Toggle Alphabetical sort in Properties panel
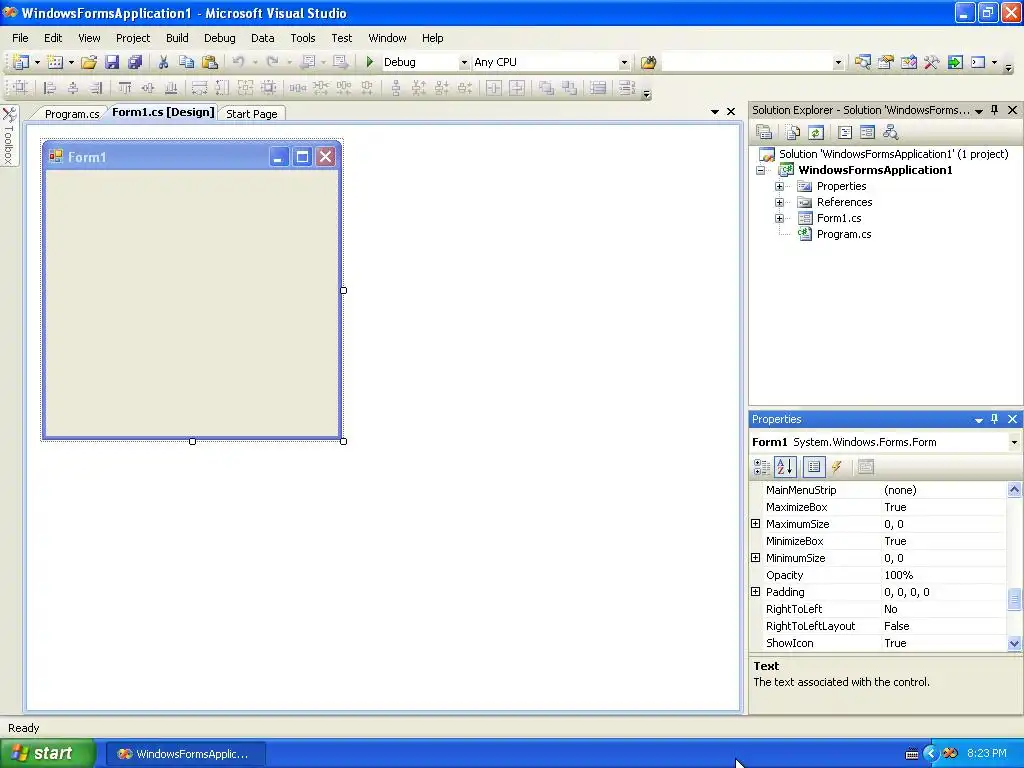Viewport: 1024px width, 768px height. [x=785, y=467]
